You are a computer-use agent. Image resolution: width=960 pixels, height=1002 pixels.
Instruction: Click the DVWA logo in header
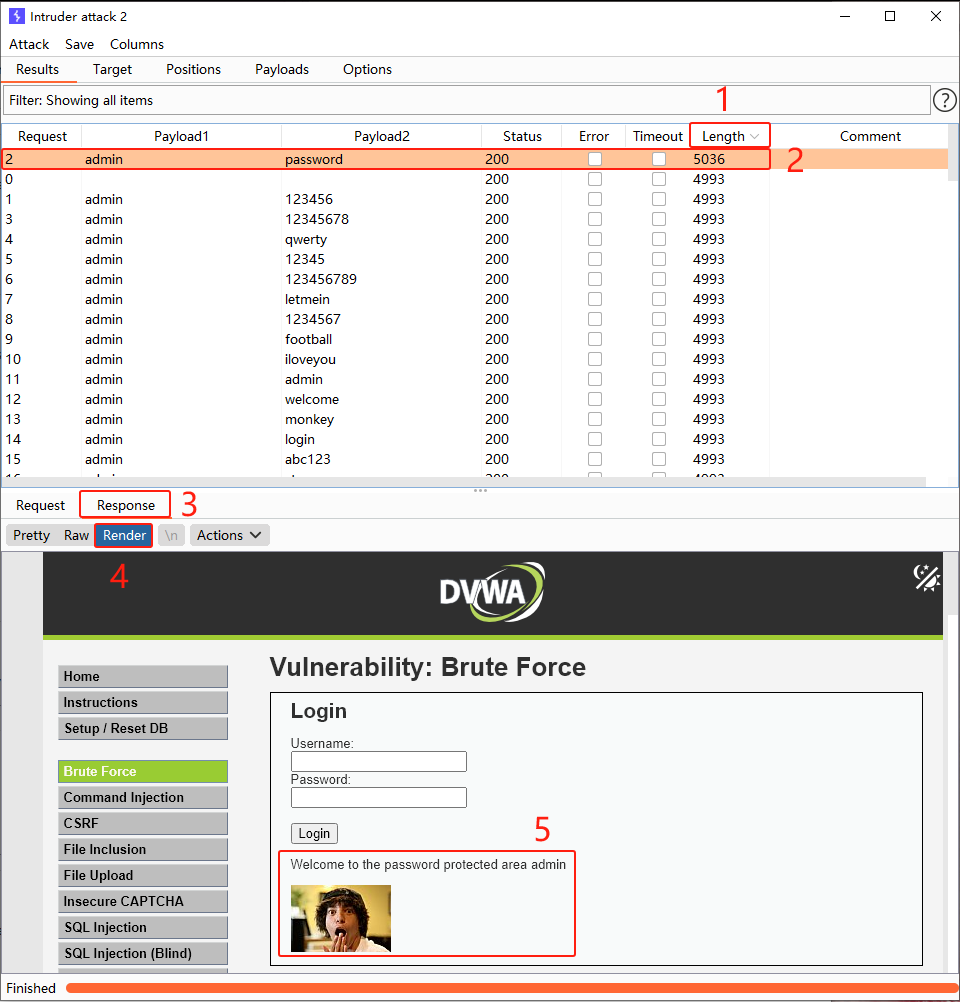click(x=492, y=592)
